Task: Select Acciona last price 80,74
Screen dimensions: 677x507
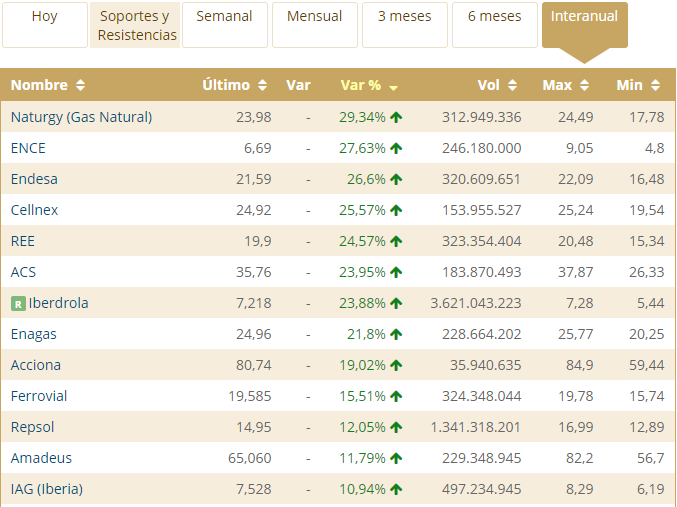Action: point(254,365)
